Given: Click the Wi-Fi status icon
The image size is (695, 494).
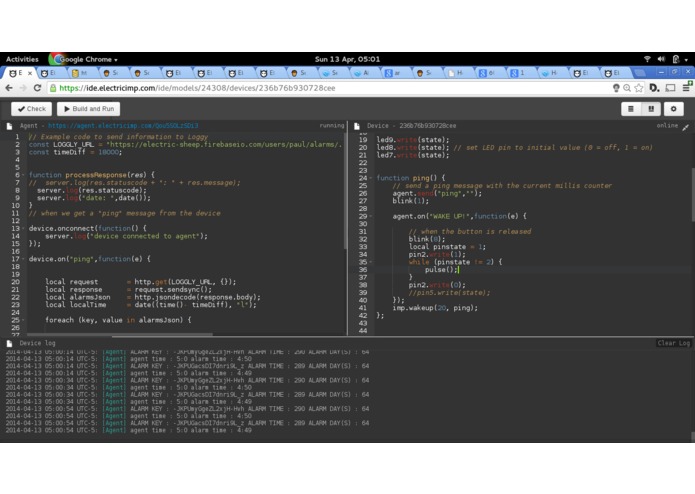Looking at the screenshot, I should 647,59.
